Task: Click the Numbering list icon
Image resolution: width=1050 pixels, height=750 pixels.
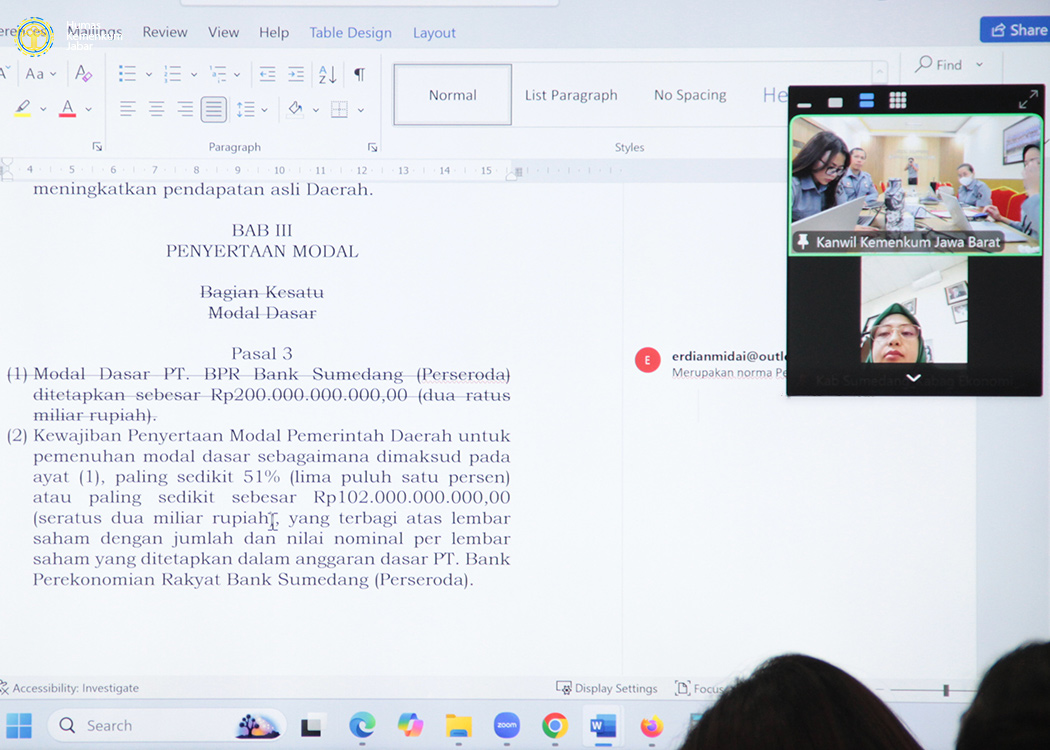Action: pos(173,74)
